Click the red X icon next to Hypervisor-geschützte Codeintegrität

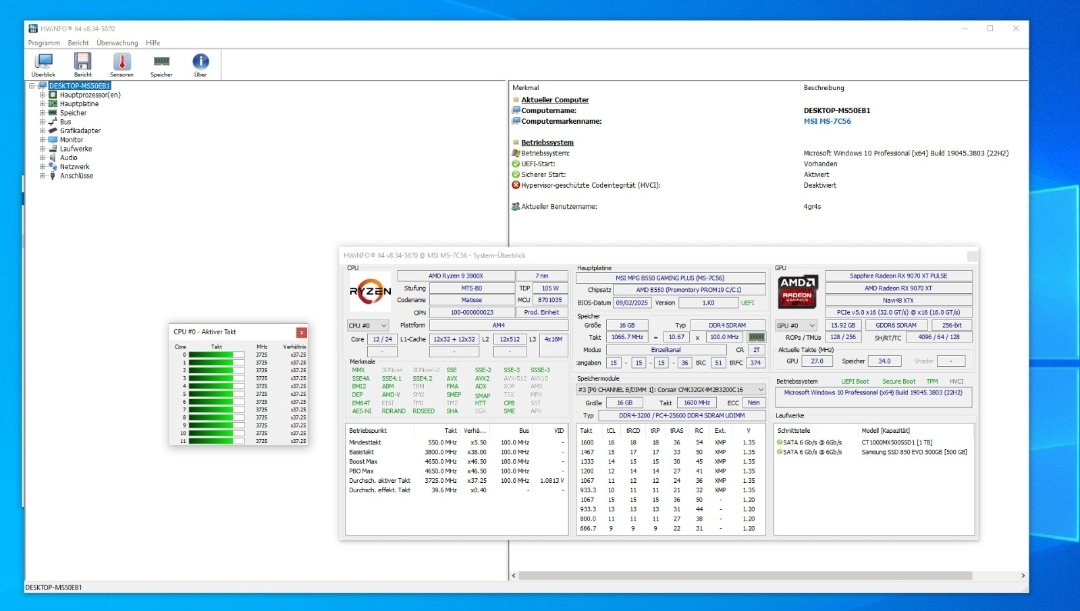pyautogui.click(x=516, y=185)
